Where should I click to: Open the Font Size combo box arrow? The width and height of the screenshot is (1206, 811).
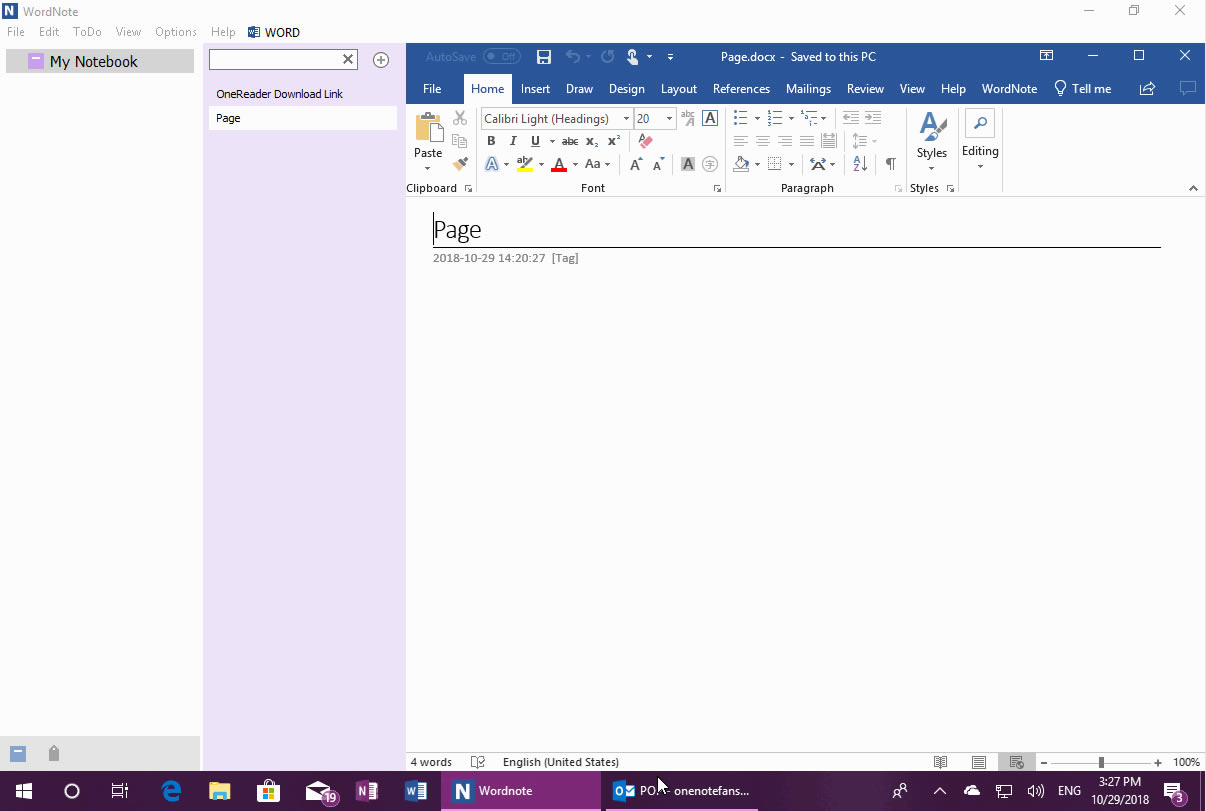tap(668, 118)
